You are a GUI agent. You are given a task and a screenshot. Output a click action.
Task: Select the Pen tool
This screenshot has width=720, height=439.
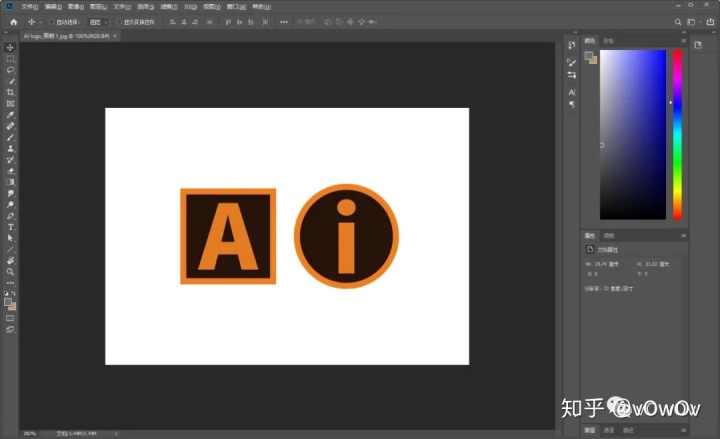[x=10, y=216]
